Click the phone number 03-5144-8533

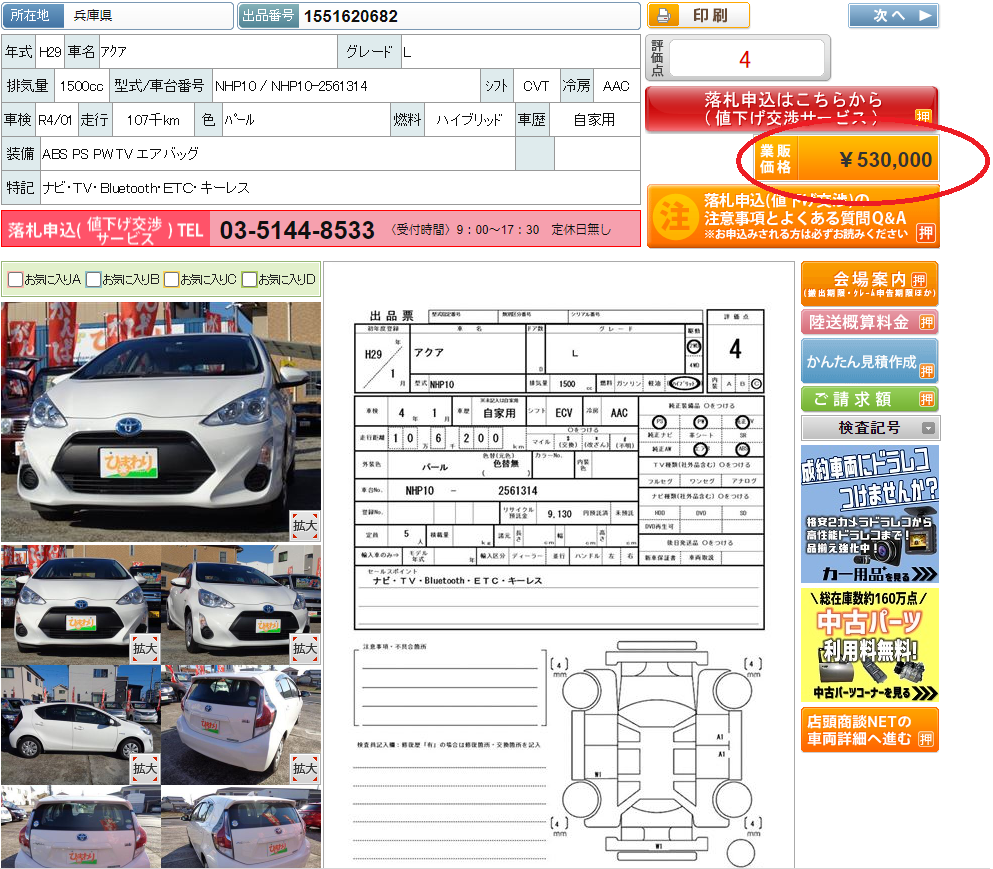pos(297,230)
